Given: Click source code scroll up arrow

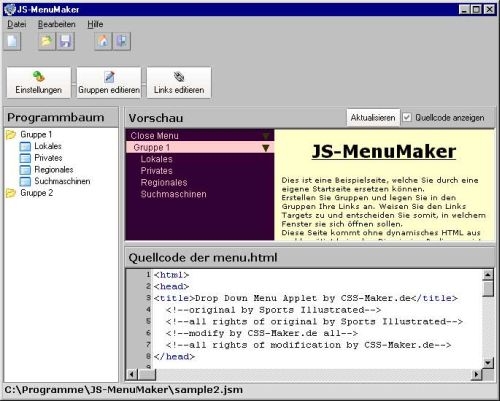Looking at the screenshot, I should pos(488,275).
